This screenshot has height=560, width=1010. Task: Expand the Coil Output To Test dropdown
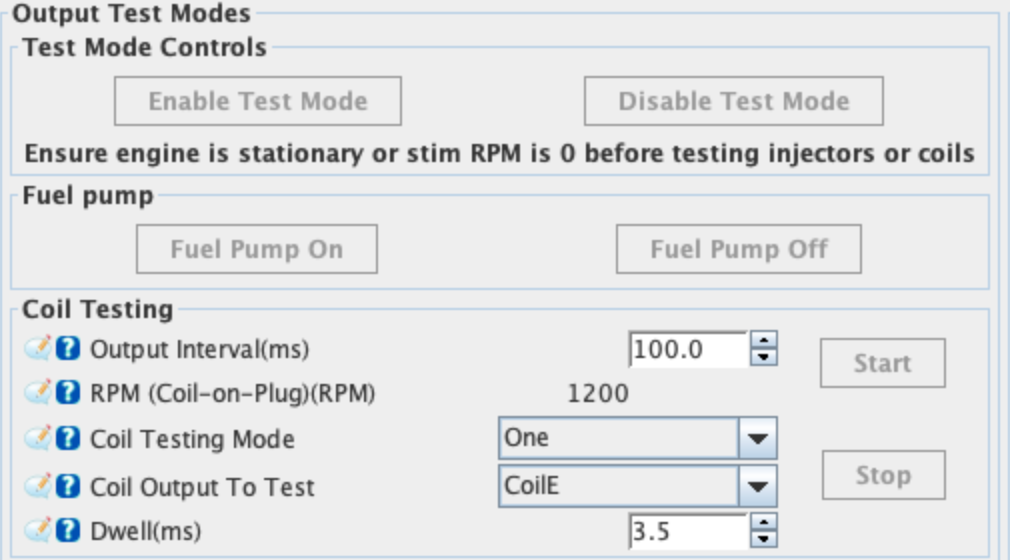click(x=758, y=486)
